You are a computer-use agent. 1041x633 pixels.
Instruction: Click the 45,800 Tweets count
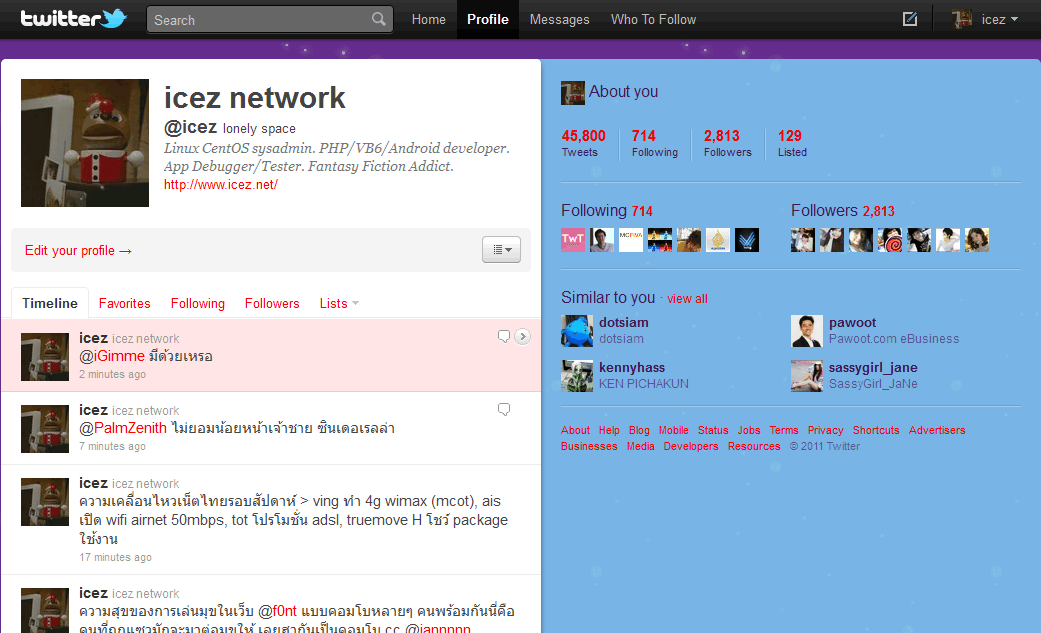[584, 143]
